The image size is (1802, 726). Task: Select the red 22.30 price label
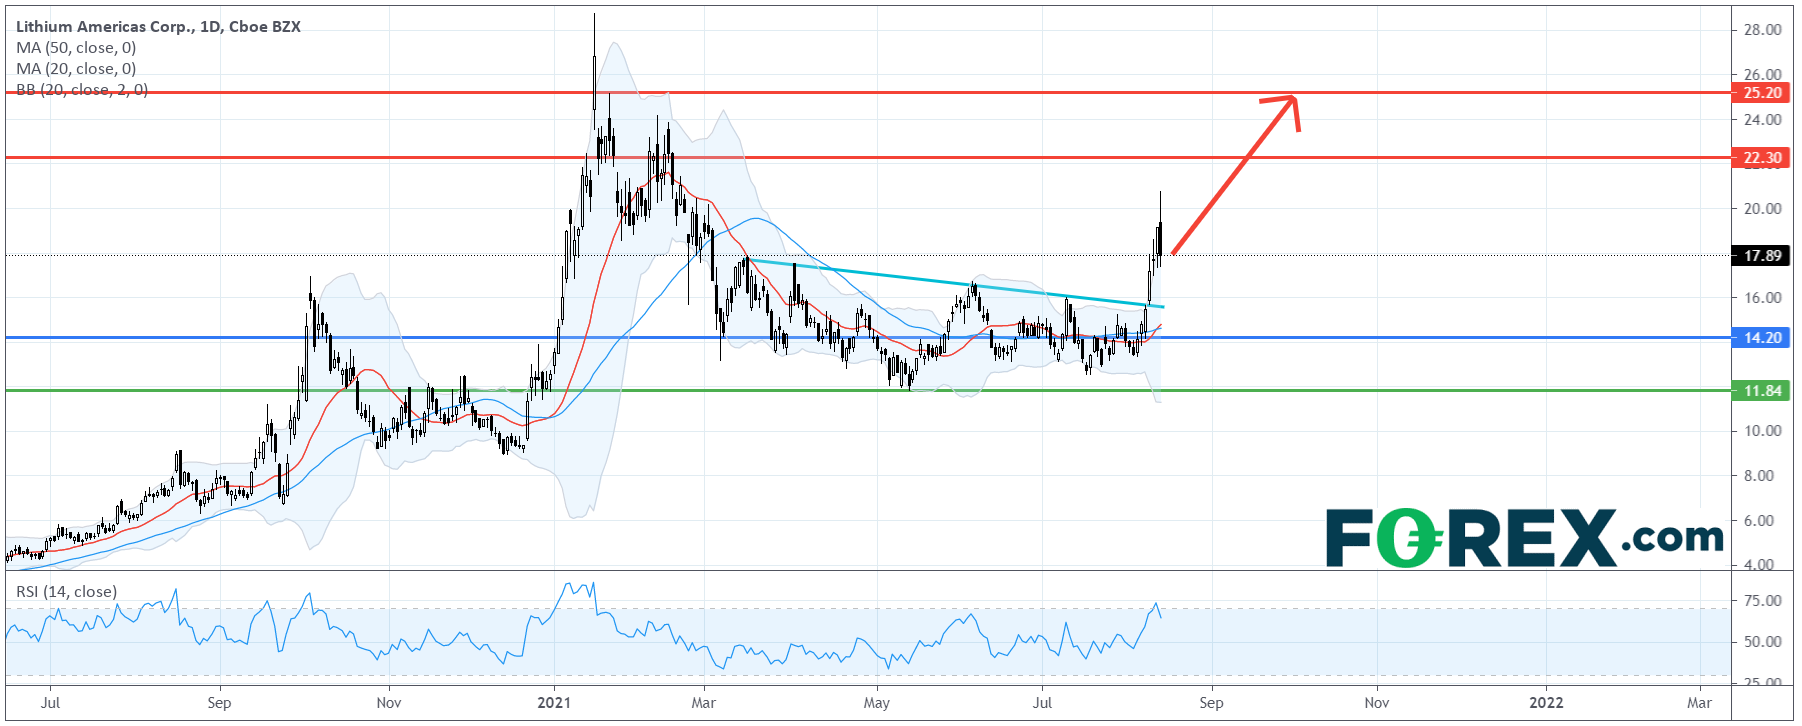pos(1761,158)
